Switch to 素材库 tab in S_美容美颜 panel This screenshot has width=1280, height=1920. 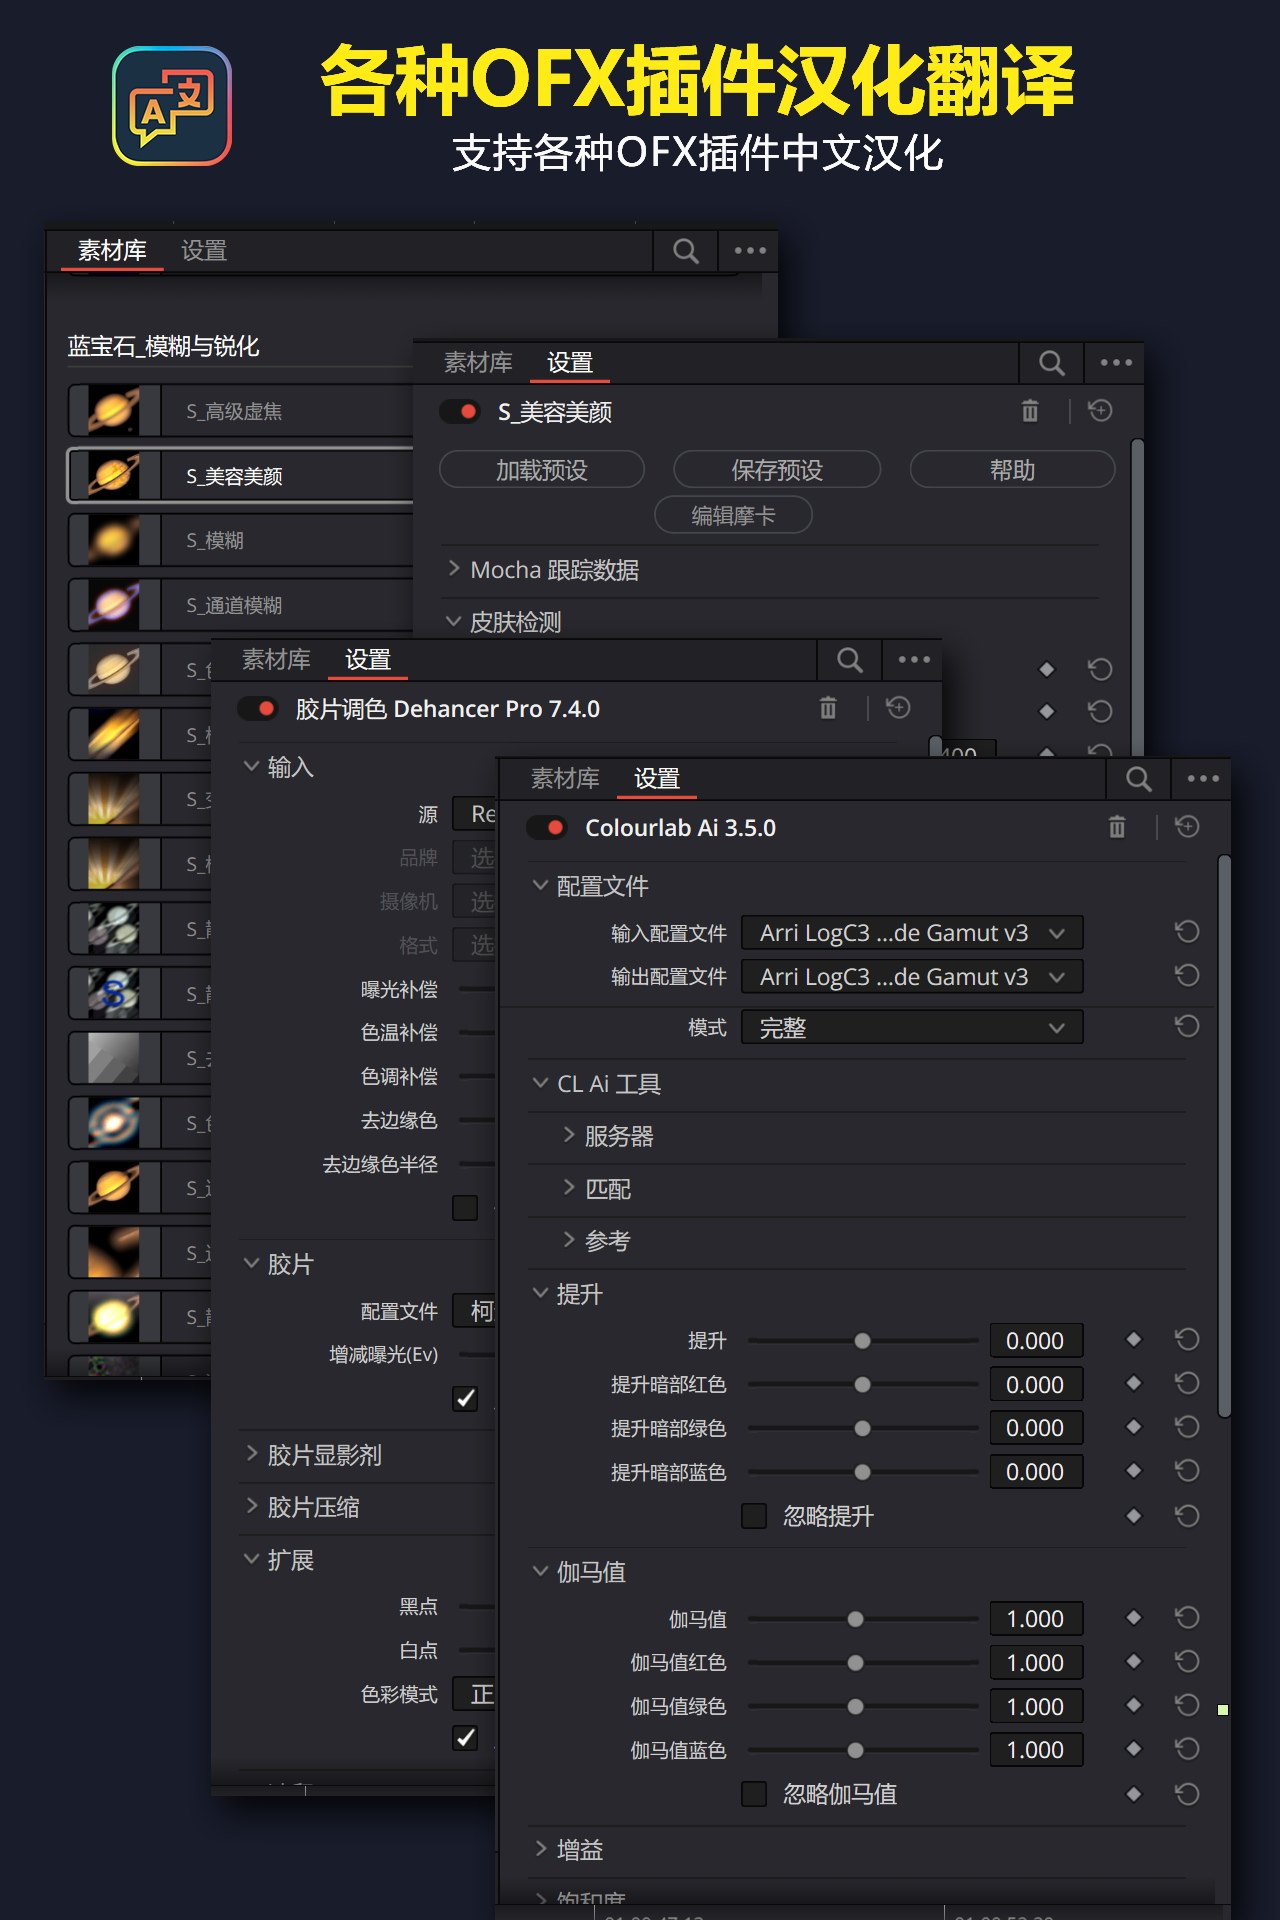click(x=478, y=362)
